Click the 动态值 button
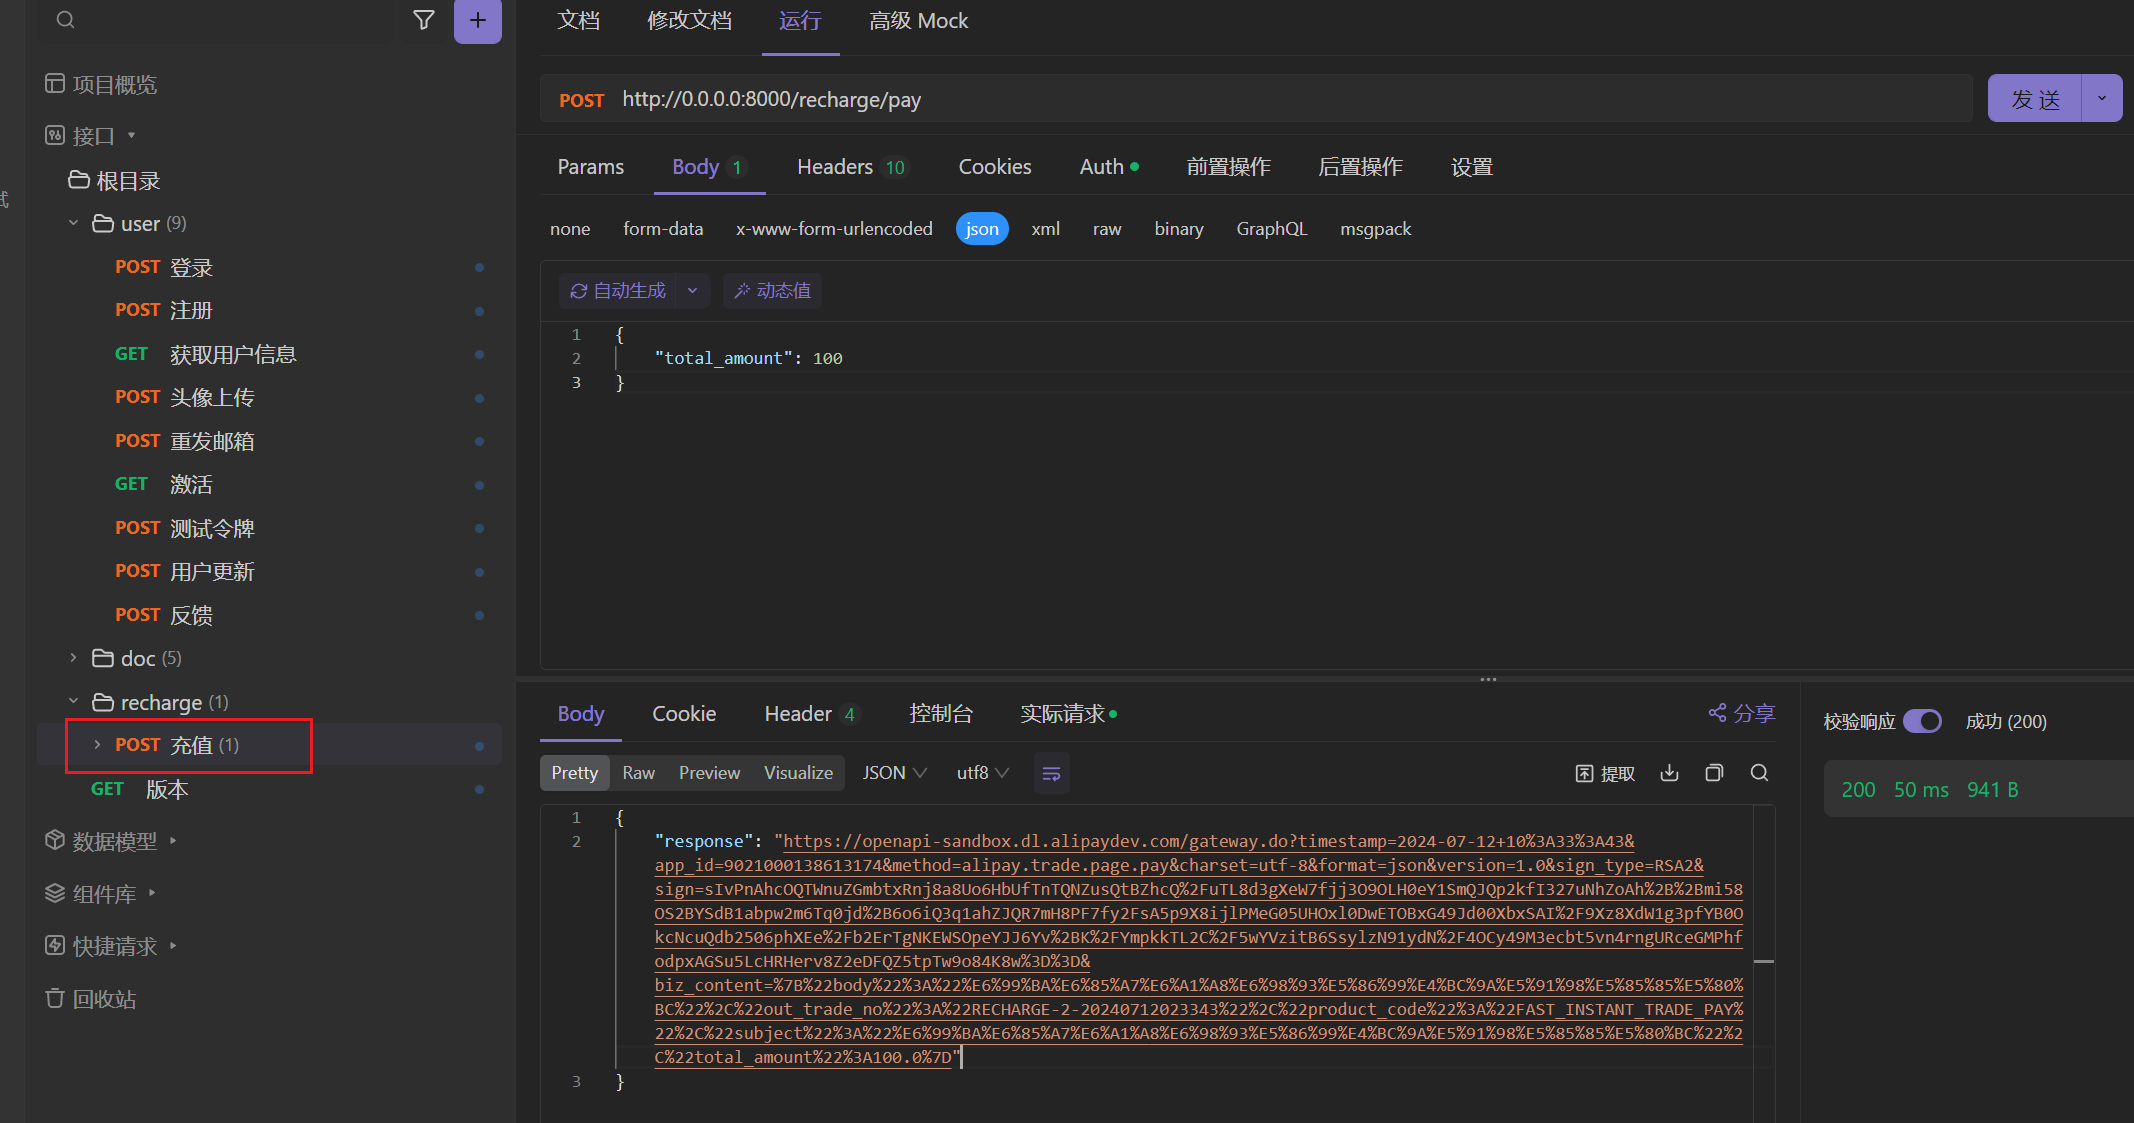 (772, 291)
